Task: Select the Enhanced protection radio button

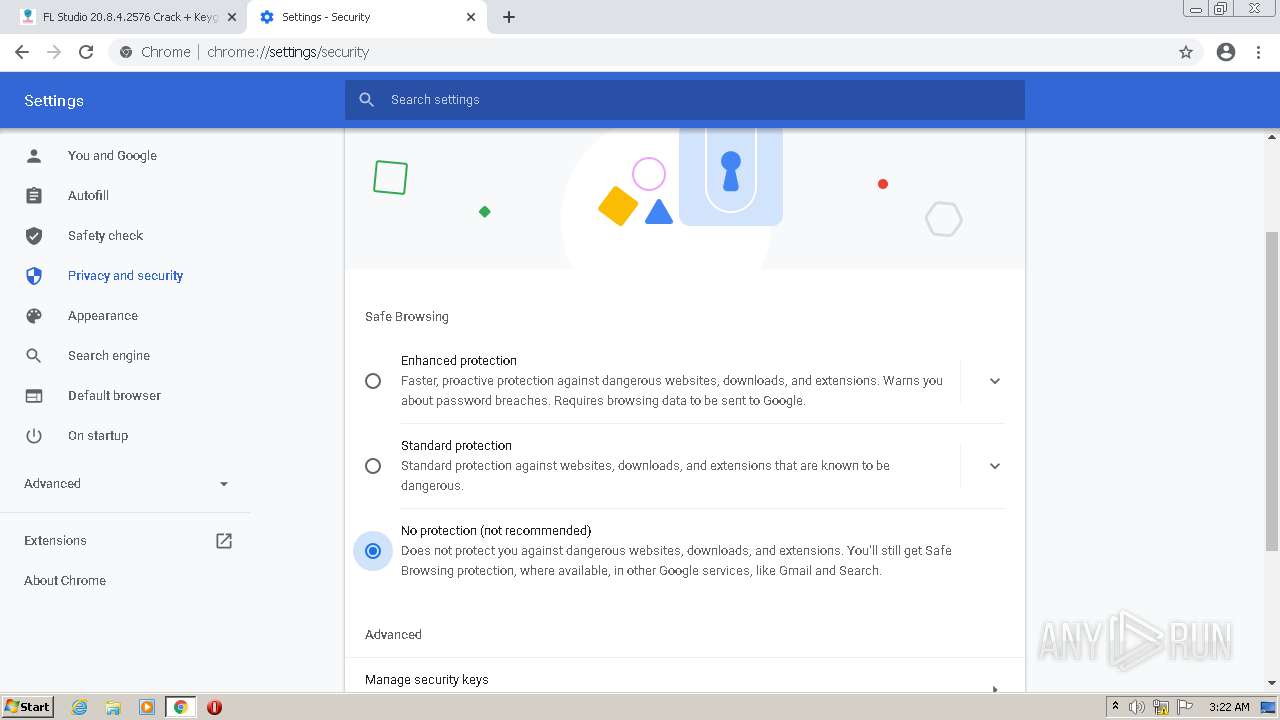Action: 373,381
